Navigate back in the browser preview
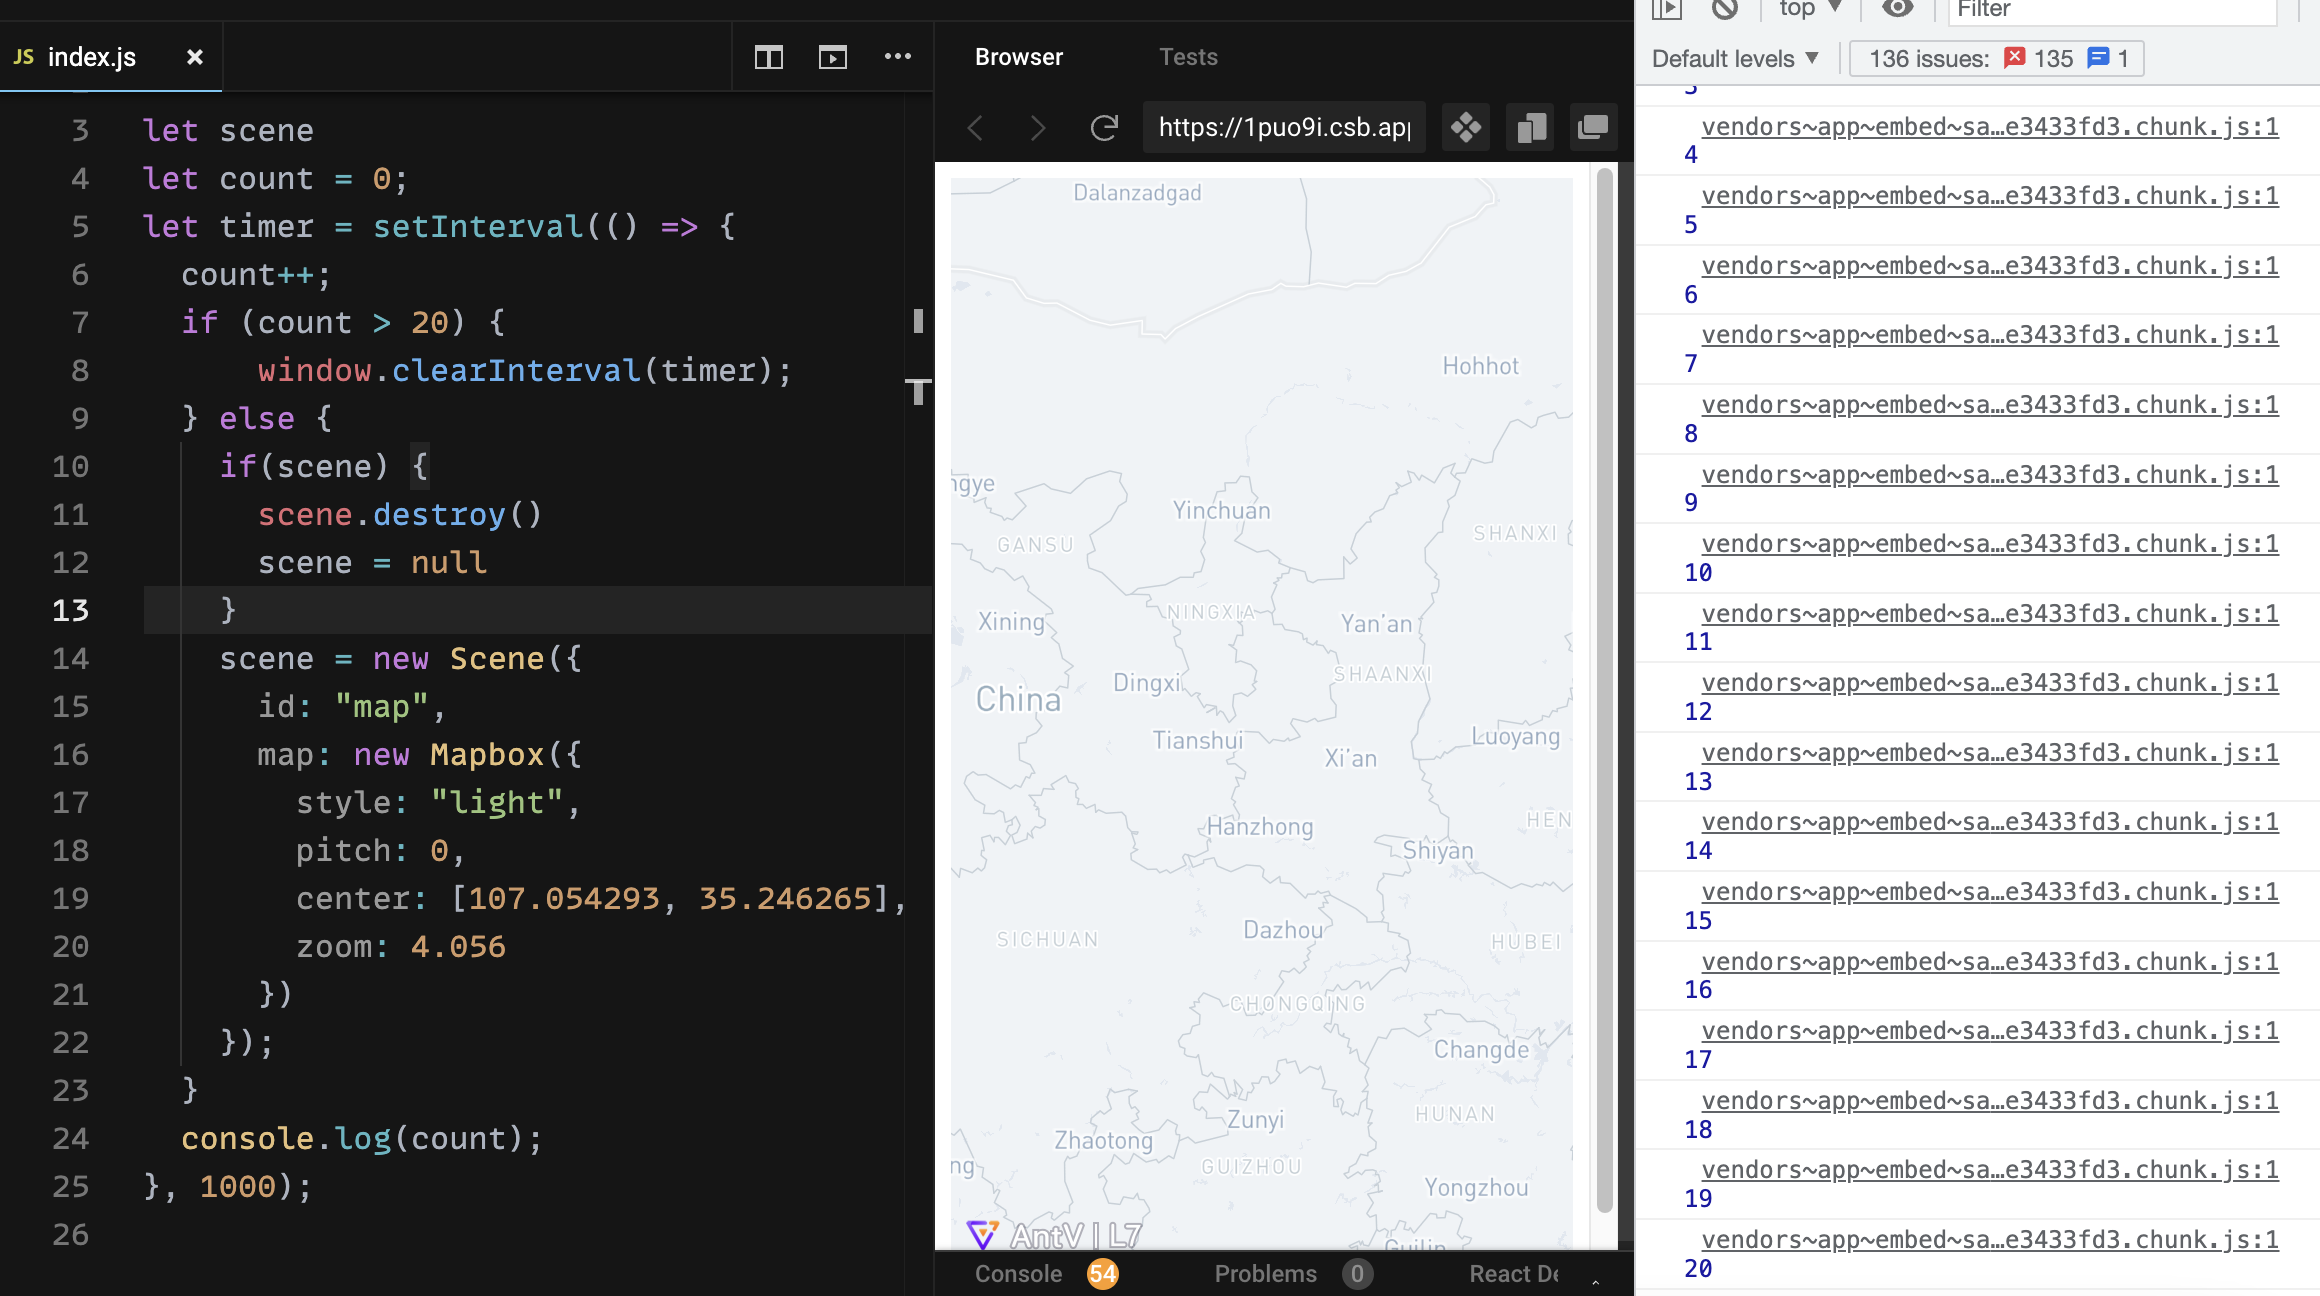 [975, 127]
